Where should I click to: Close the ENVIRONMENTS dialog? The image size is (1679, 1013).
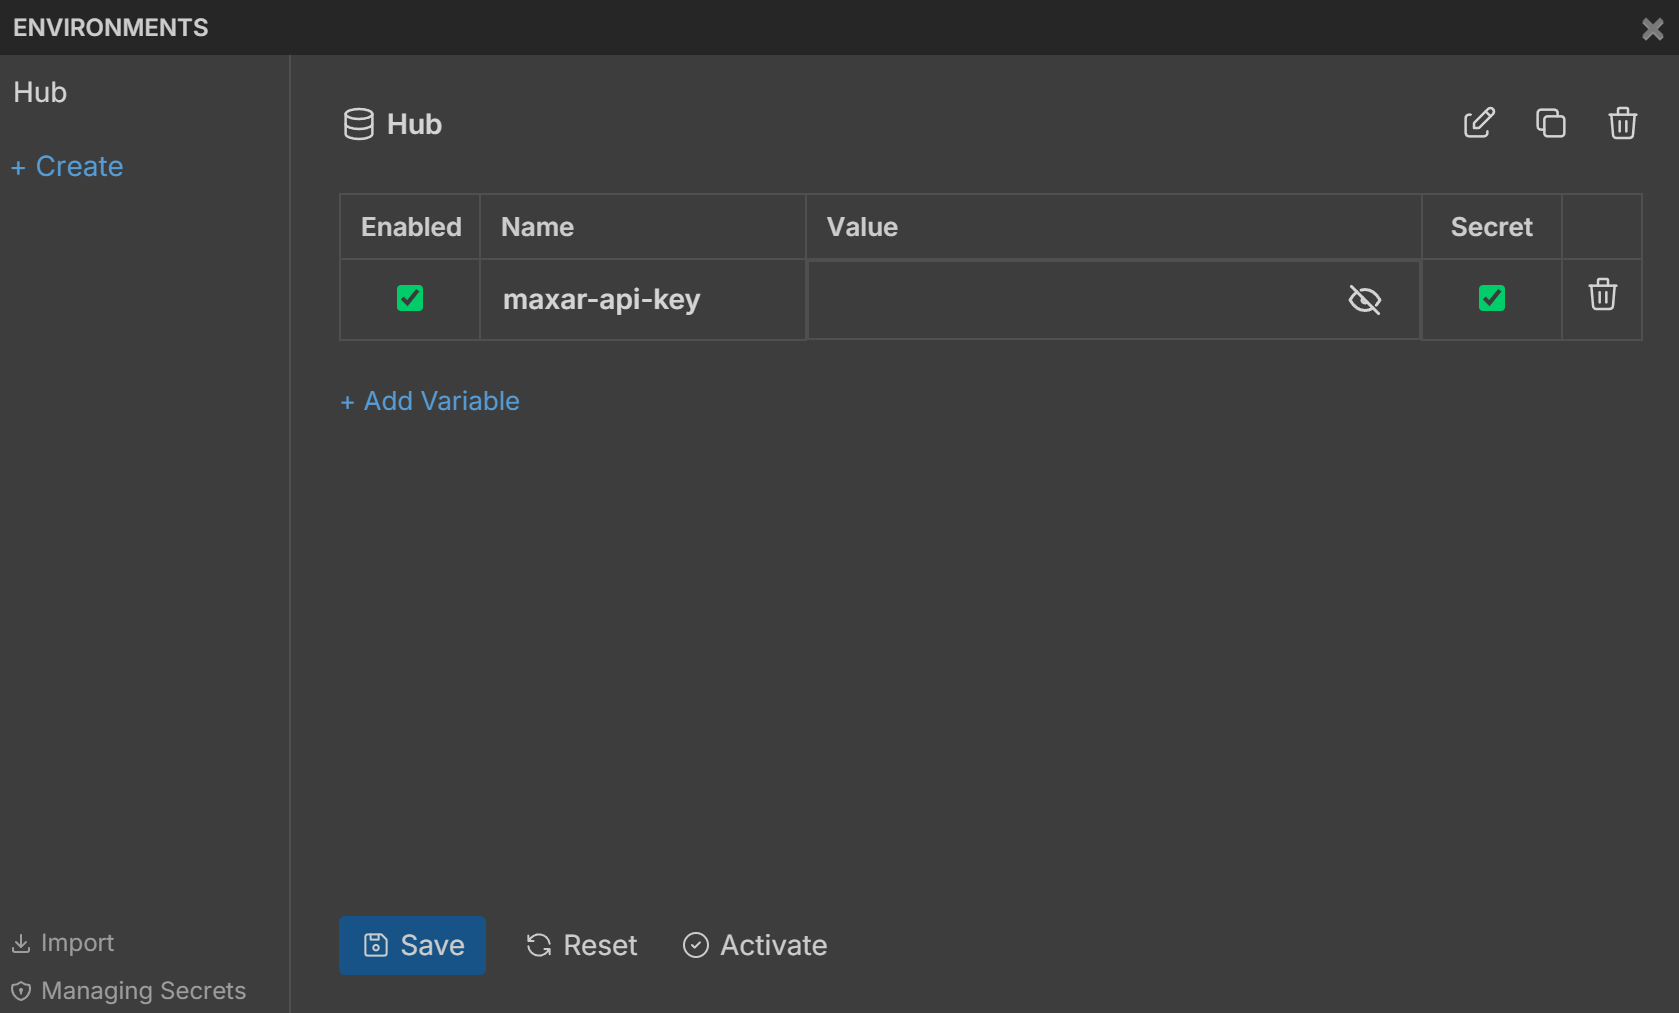[x=1651, y=28]
